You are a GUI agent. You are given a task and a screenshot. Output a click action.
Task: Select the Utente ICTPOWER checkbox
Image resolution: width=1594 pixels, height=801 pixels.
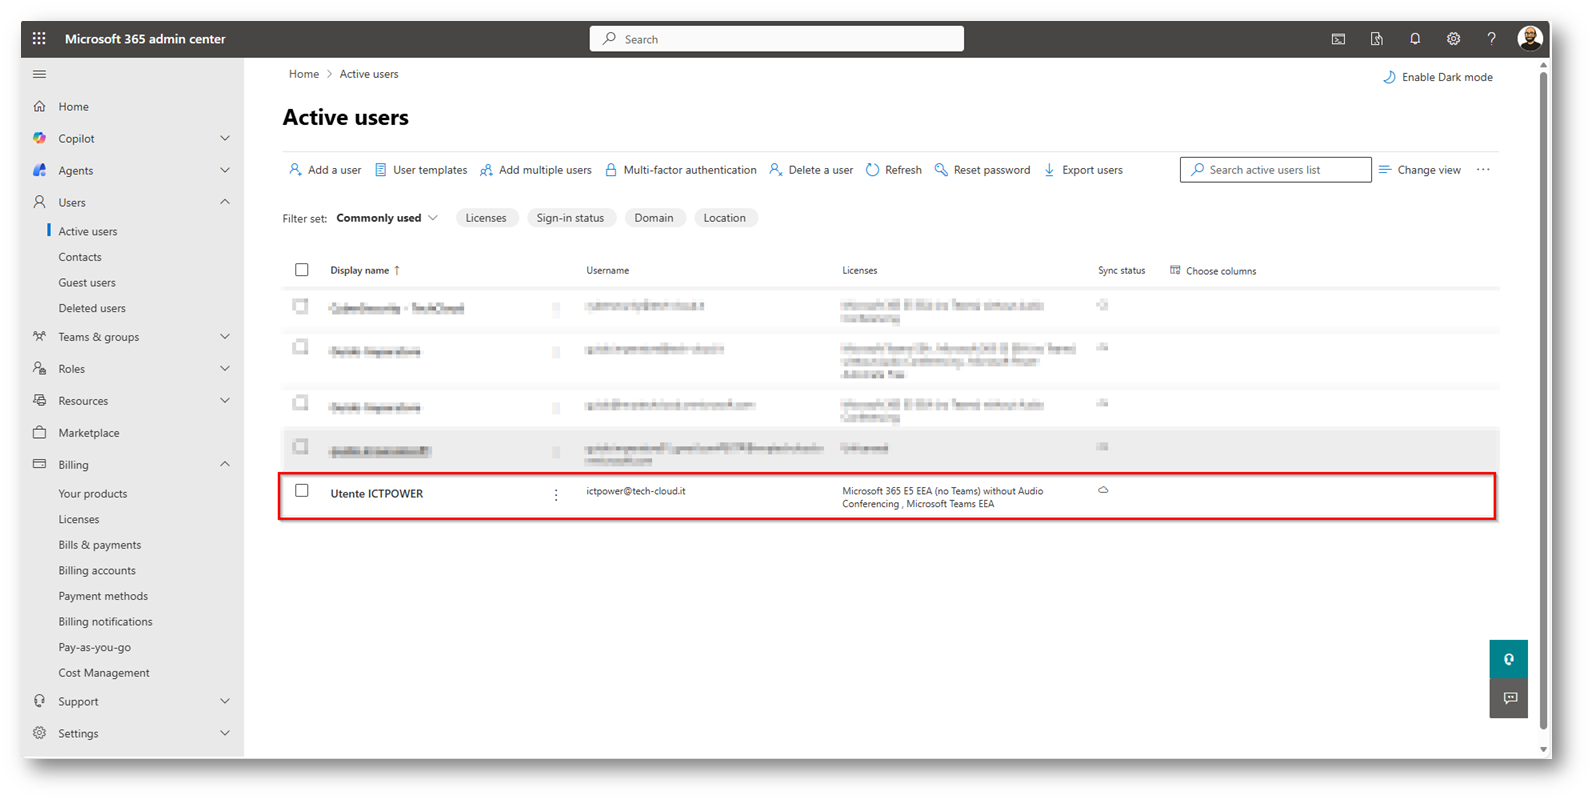click(x=302, y=491)
